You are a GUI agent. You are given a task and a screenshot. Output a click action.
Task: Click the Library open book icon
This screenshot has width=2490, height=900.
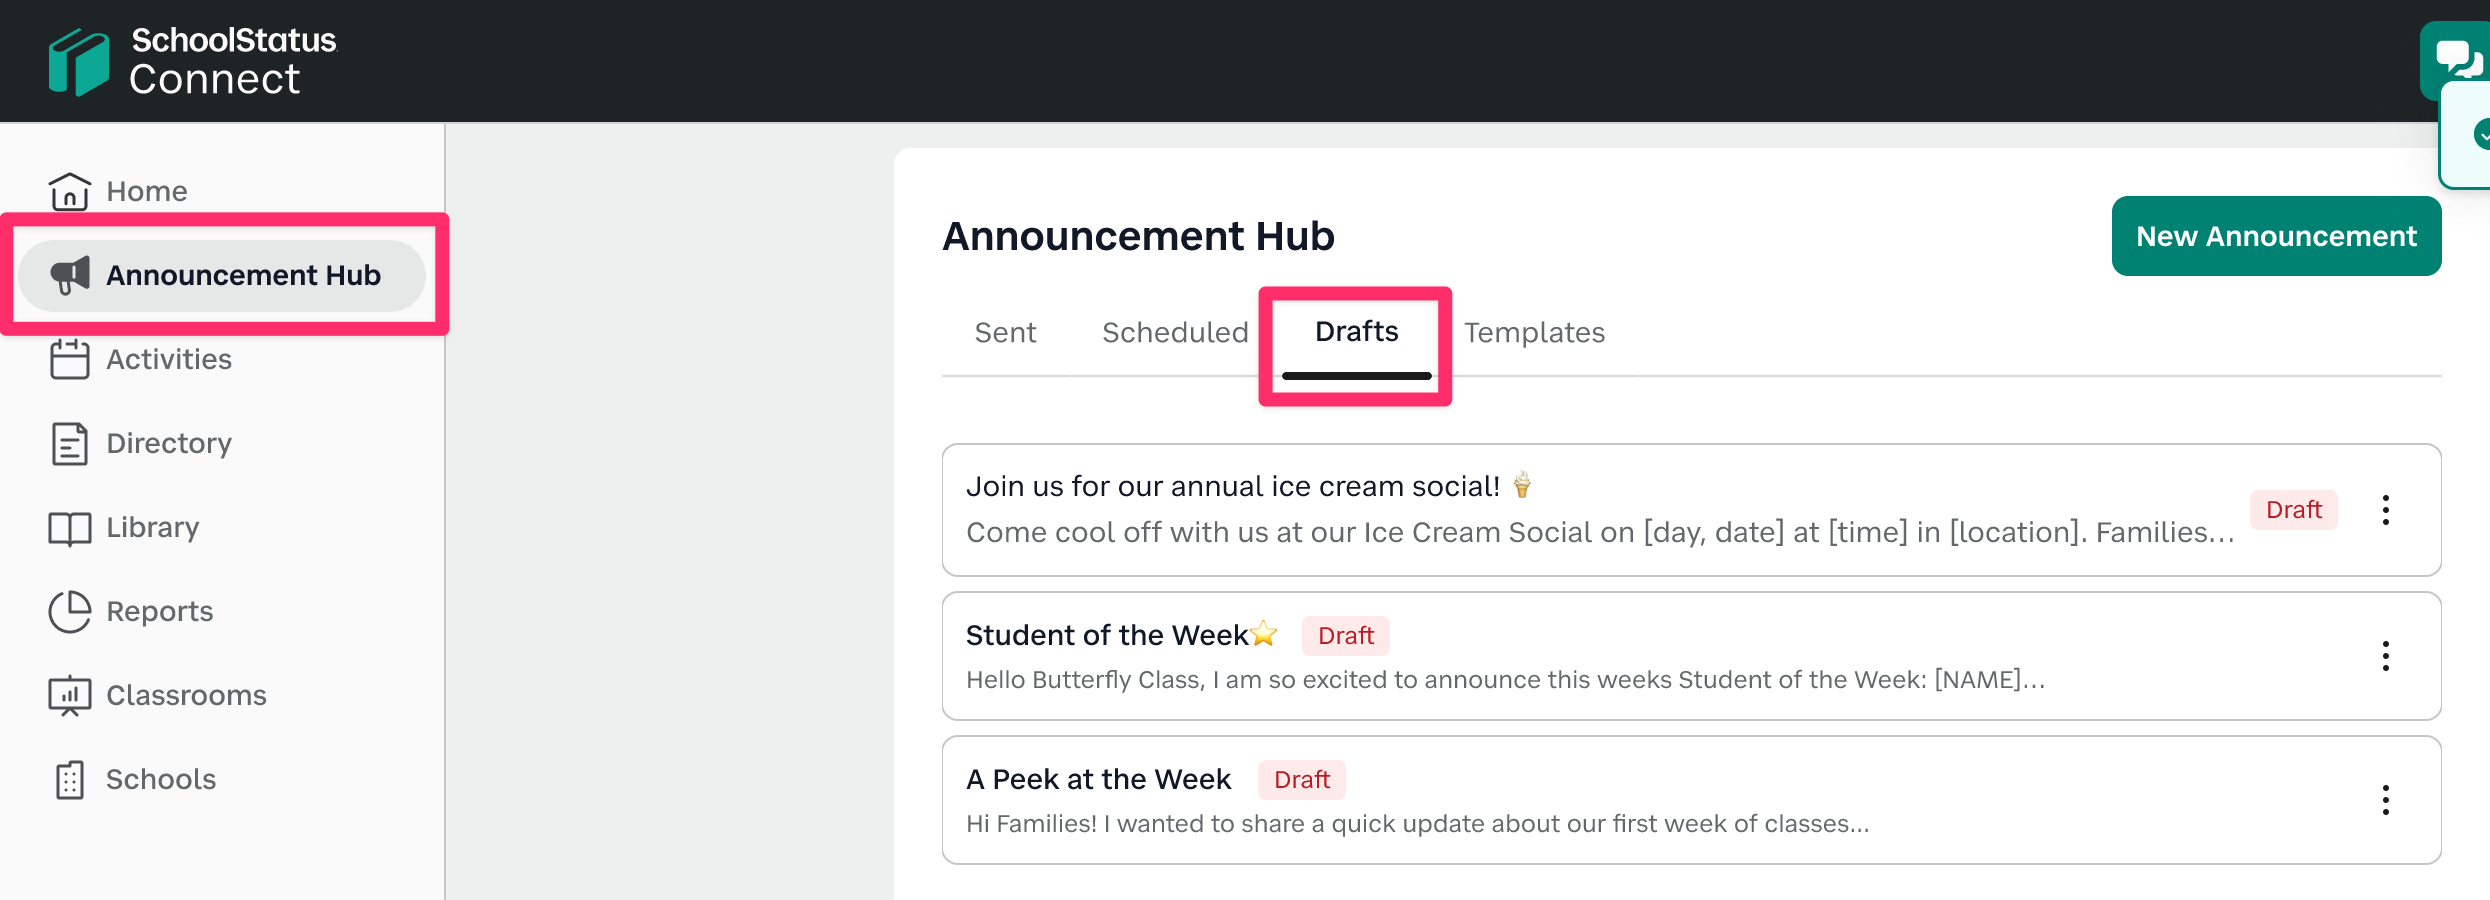pyautogui.click(x=69, y=527)
